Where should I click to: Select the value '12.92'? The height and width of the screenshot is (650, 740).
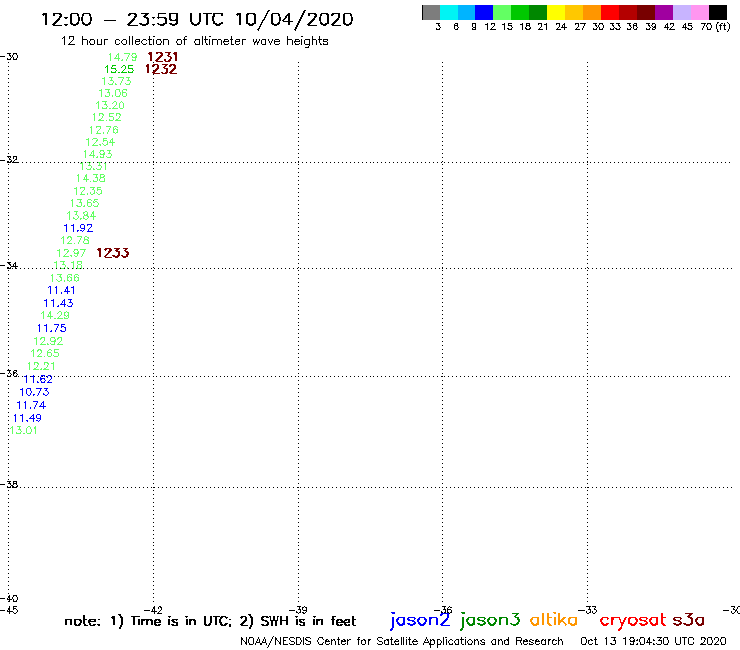(48, 341)
